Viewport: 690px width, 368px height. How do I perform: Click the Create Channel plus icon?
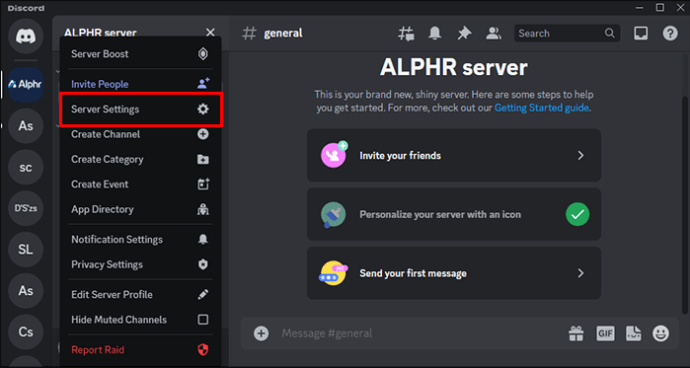click(203, 134)
